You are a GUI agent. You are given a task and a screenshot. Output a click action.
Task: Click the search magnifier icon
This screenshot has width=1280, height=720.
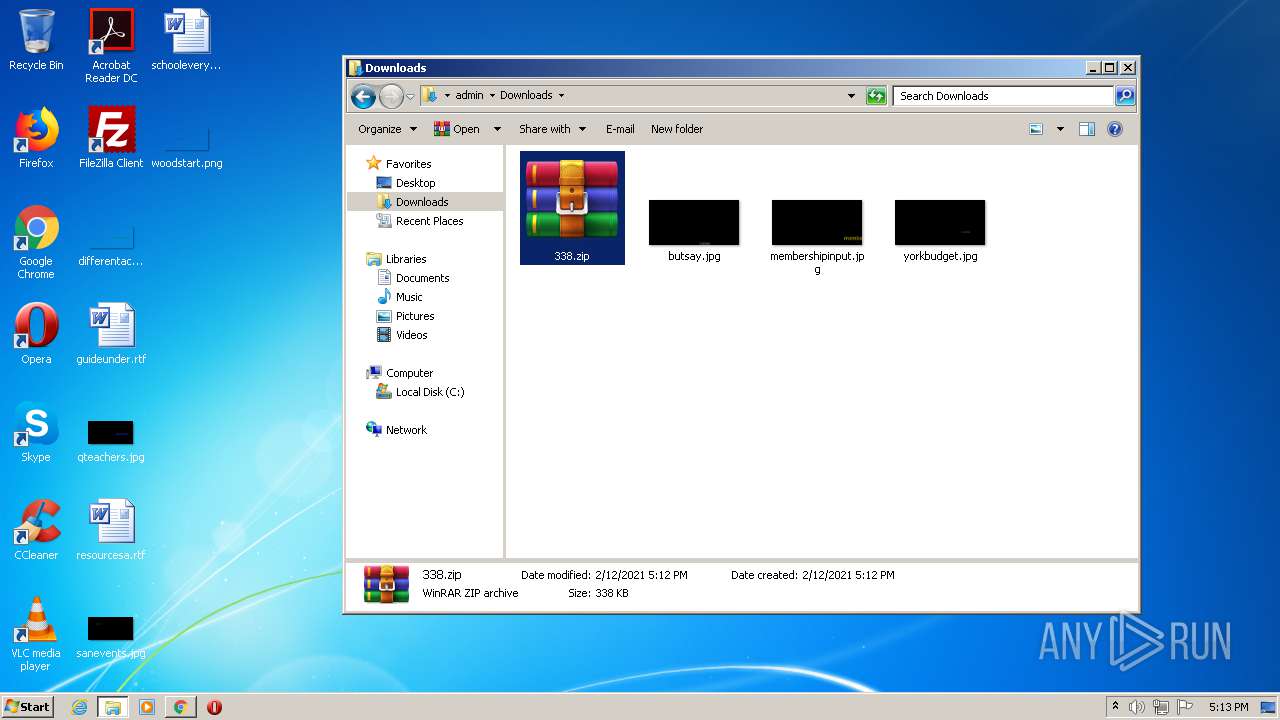point(1125,96)
